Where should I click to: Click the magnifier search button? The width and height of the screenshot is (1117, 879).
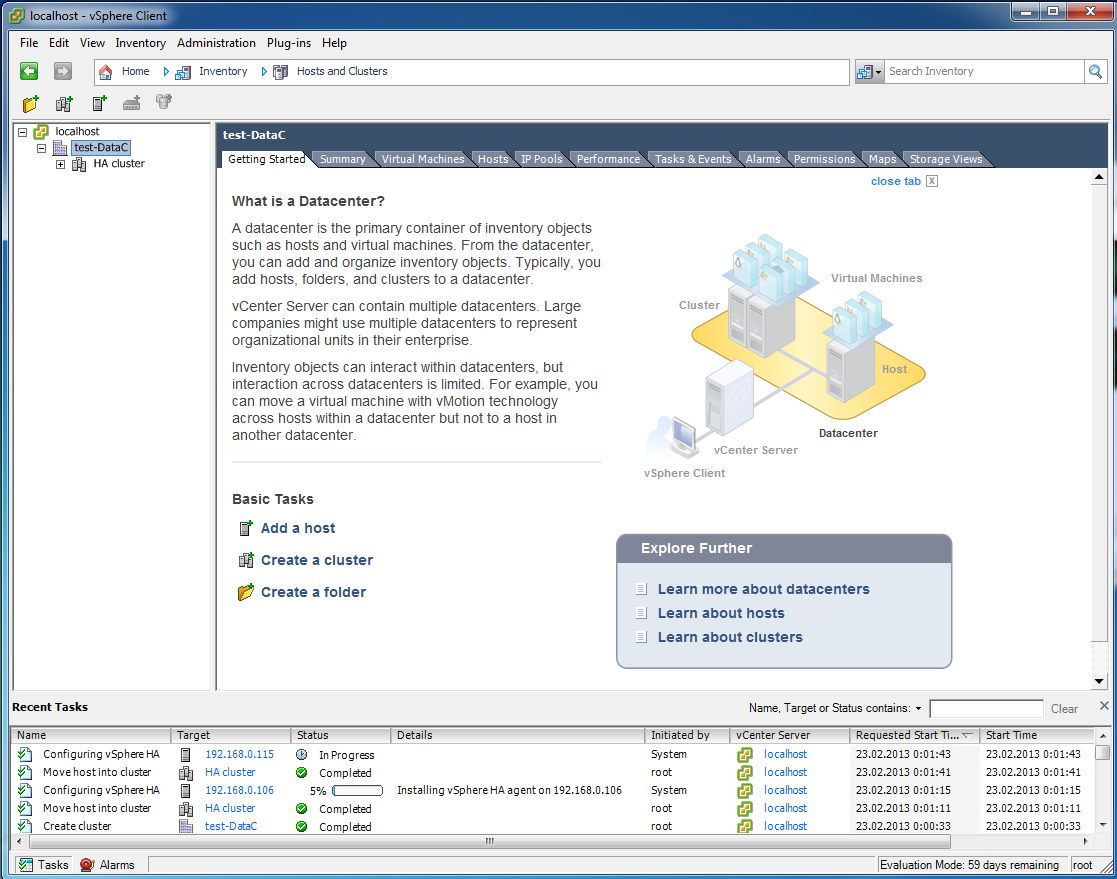[x=1096, y=71]
